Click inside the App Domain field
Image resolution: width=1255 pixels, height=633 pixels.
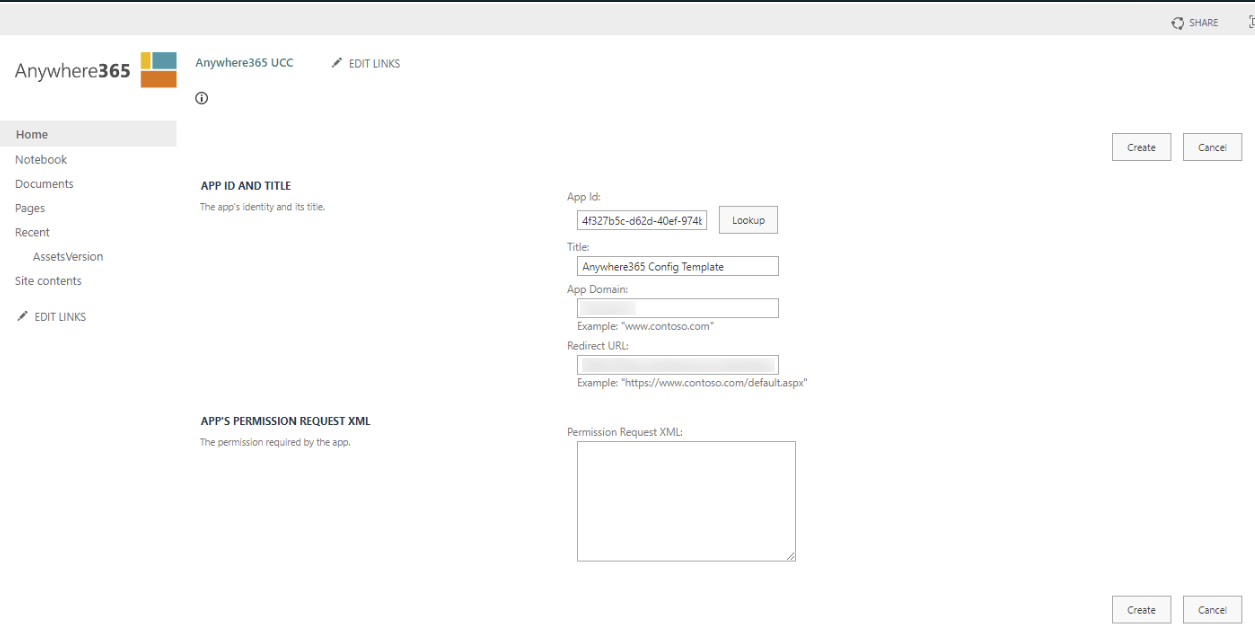pyautogui.click(x=677, y=307)
